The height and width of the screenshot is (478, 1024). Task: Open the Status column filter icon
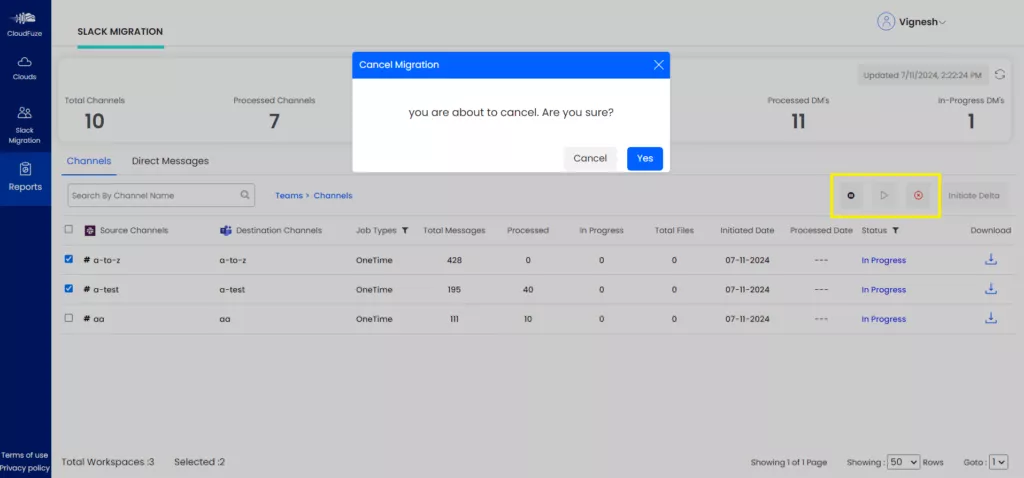tap(895, 231)
